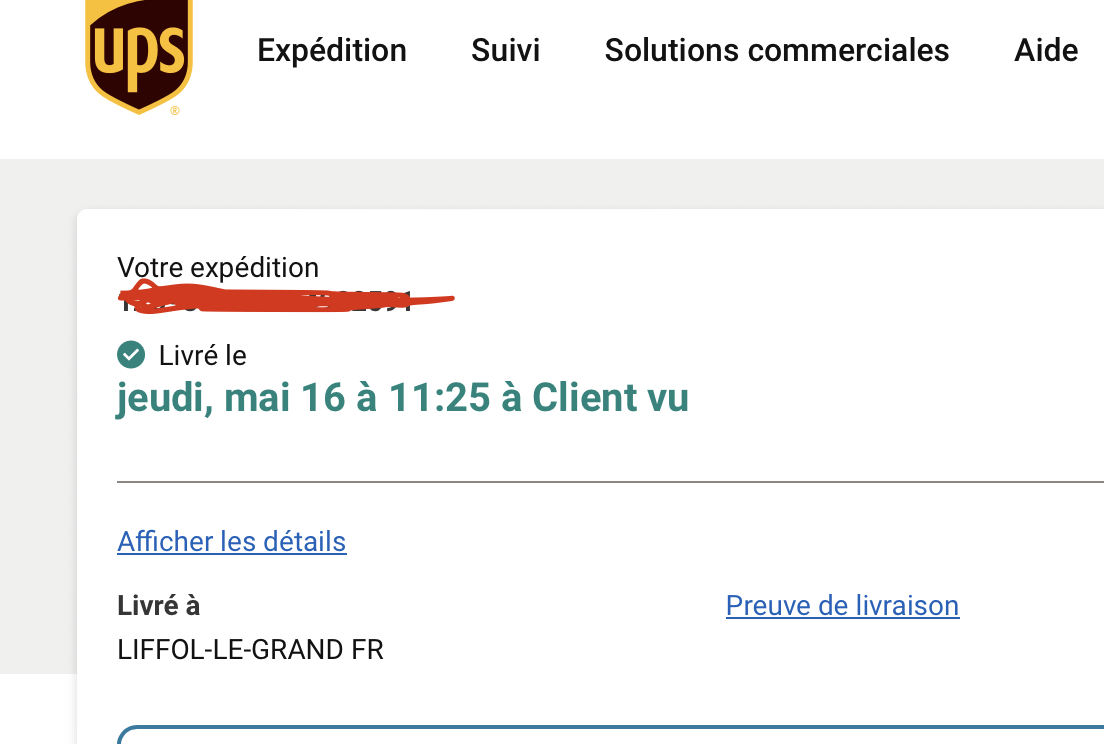The width and height of the screenshot is (1104, 744).
Task: Click the Client vu text in heading
Action: tap(610, 398)
